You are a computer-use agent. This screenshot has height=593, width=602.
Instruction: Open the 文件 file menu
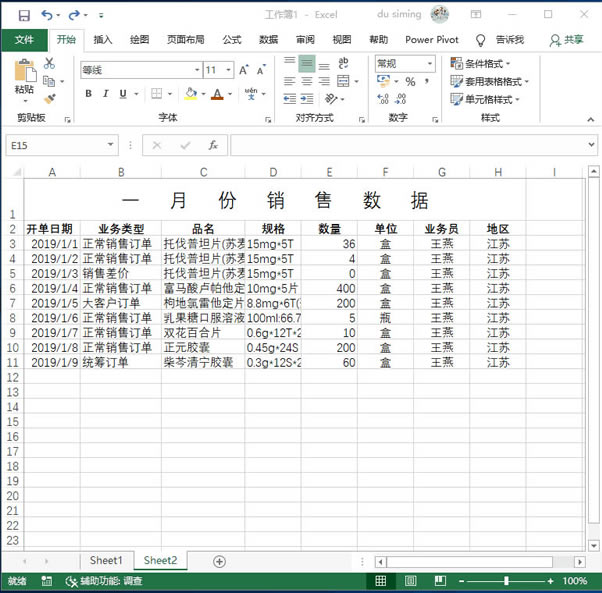(24, 40)
